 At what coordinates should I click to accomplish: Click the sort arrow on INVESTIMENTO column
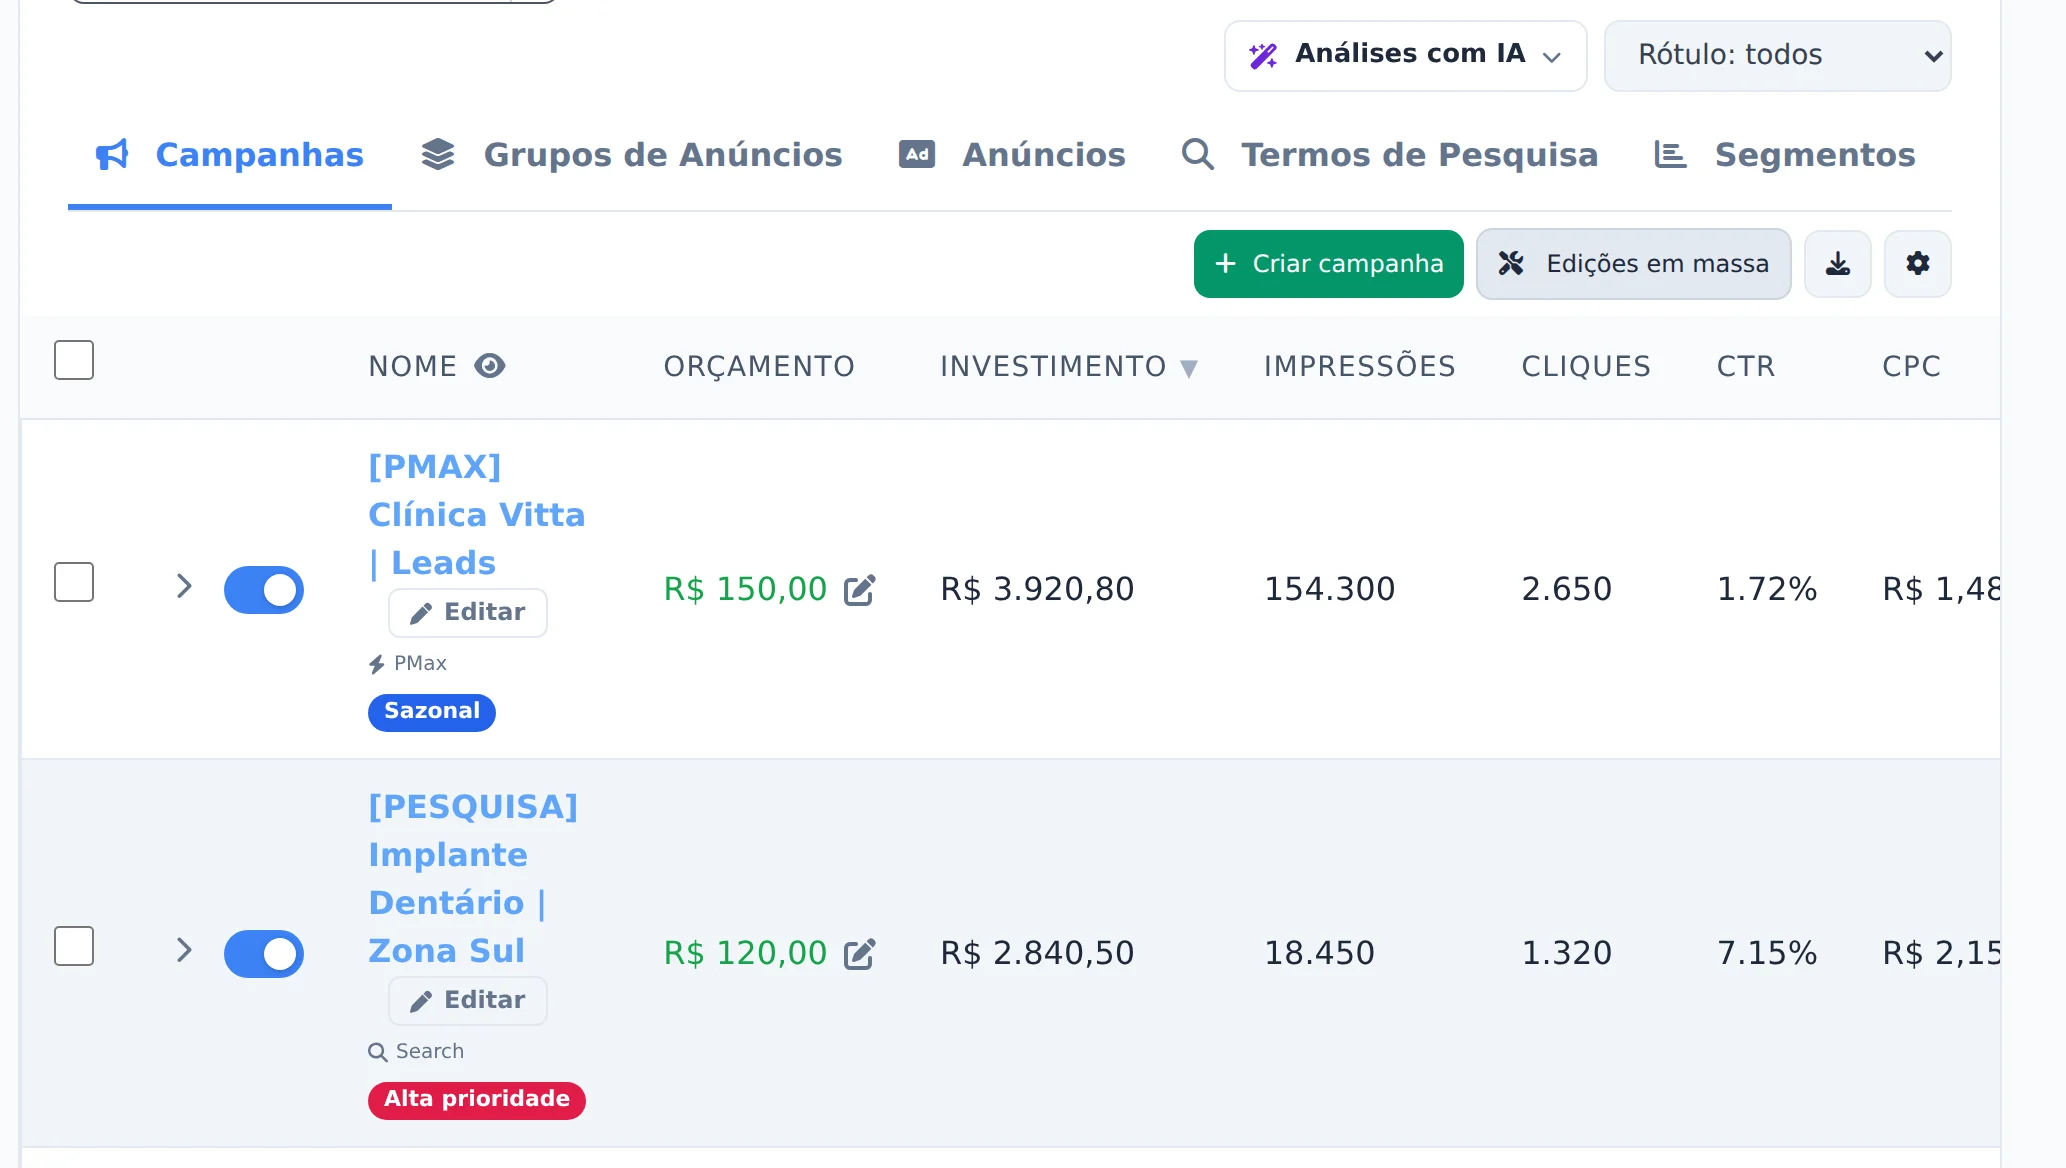coord(1188,368)
